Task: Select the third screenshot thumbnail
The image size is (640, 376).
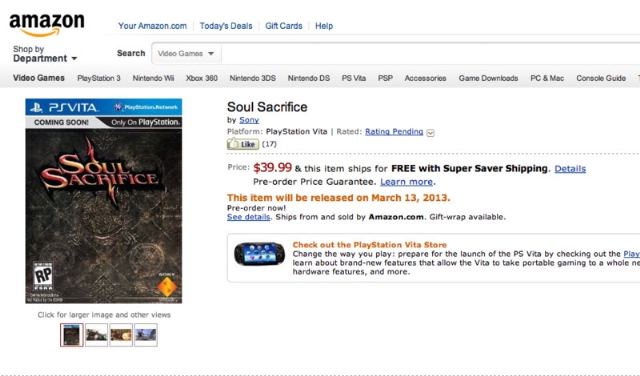Action: coord(121,335)
